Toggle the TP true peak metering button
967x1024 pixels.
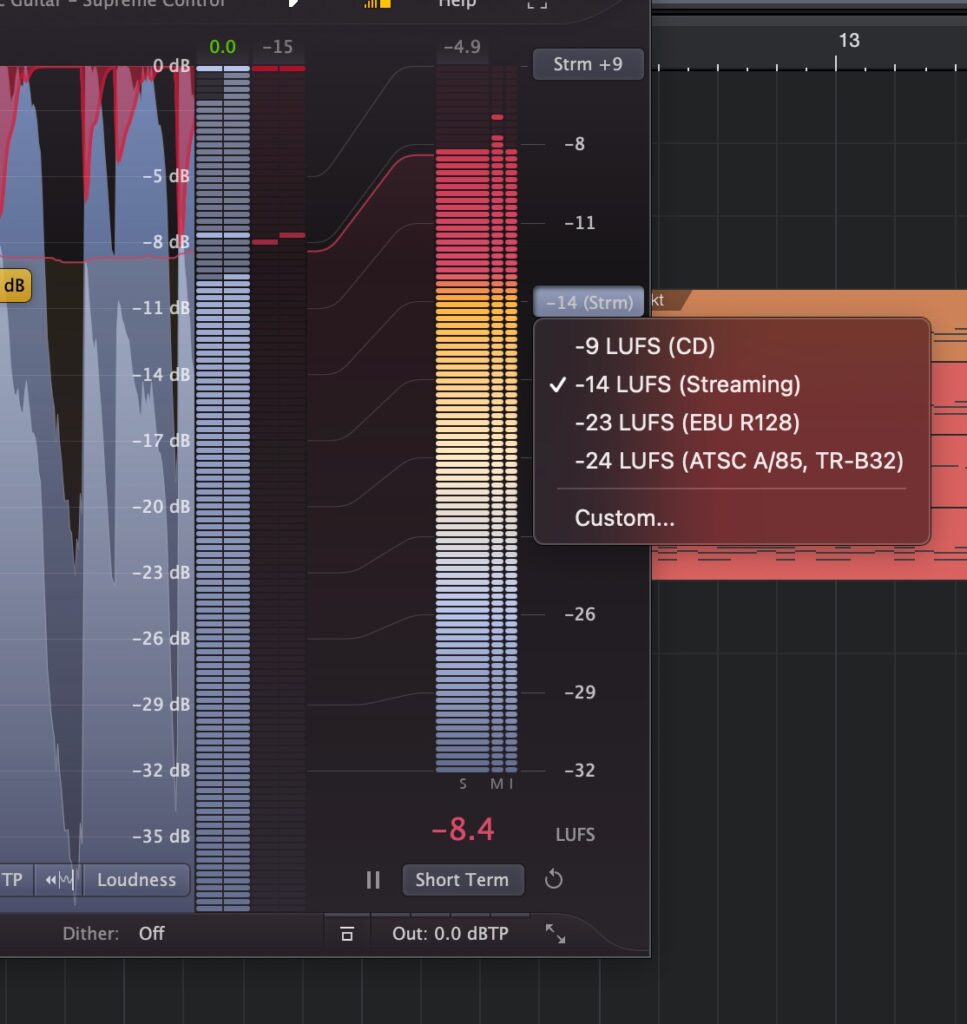coord(14,880)
